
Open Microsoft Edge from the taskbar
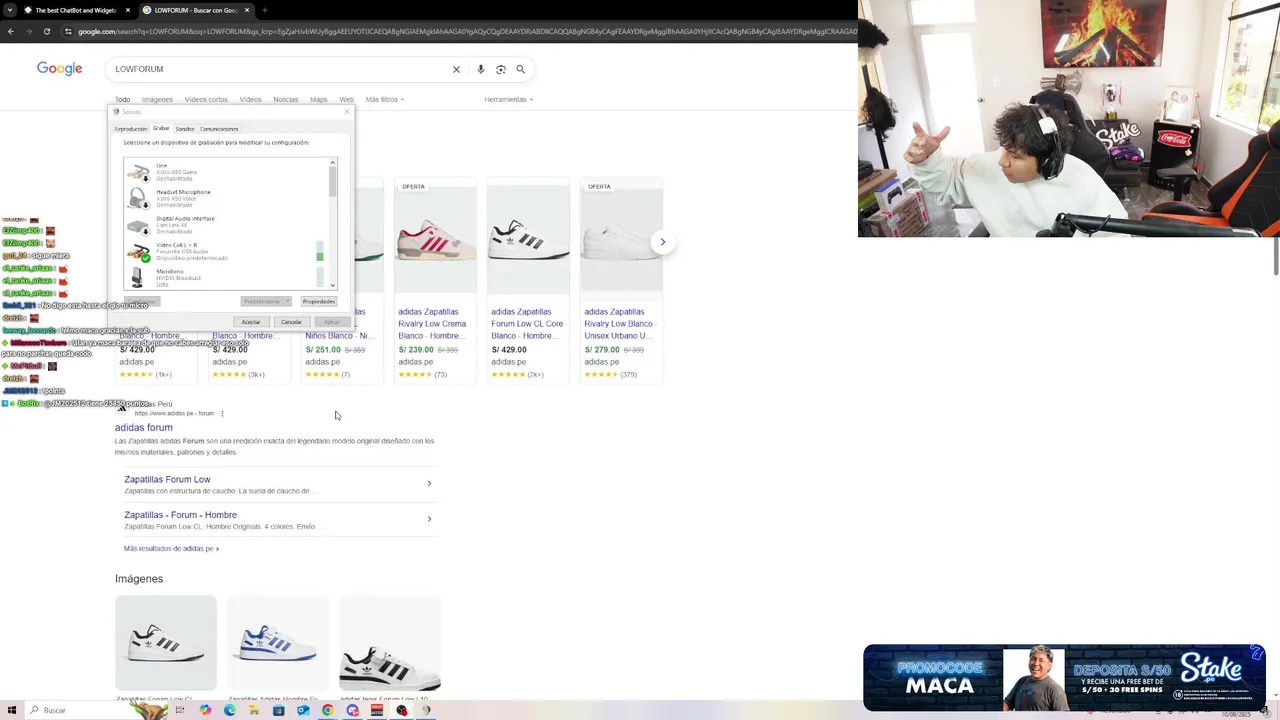pyautogui.click(x=230, y=710)
